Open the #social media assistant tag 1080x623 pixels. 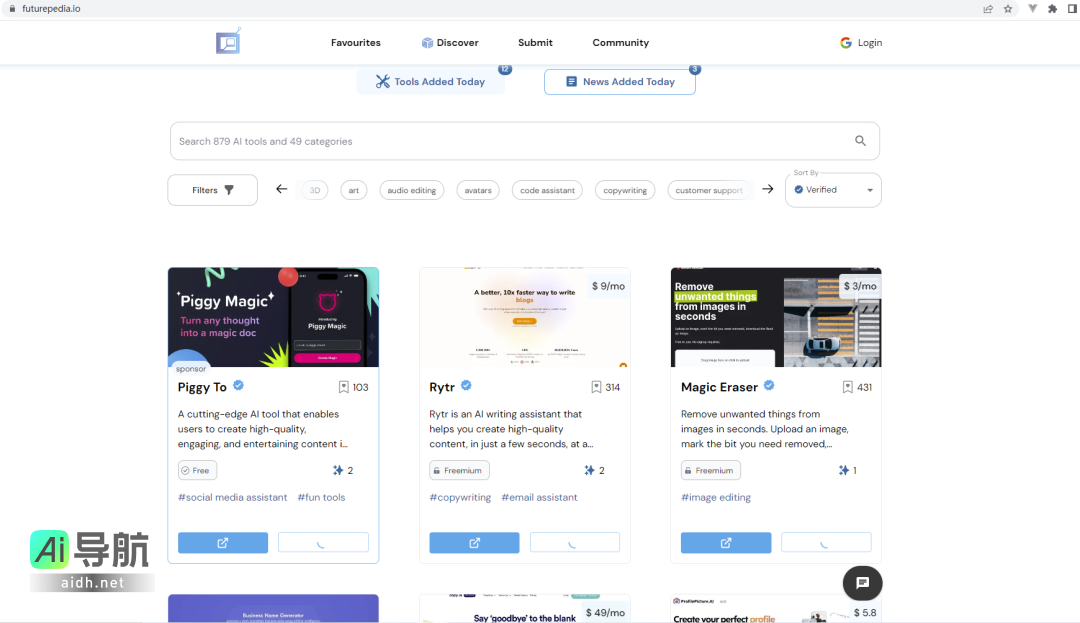click(233, 497)
